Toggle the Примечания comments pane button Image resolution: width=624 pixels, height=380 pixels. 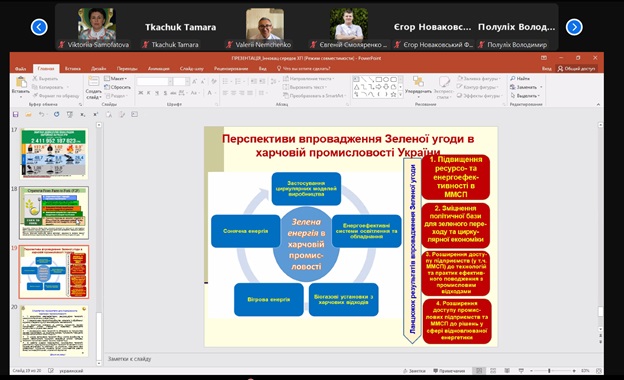(449, 370)
